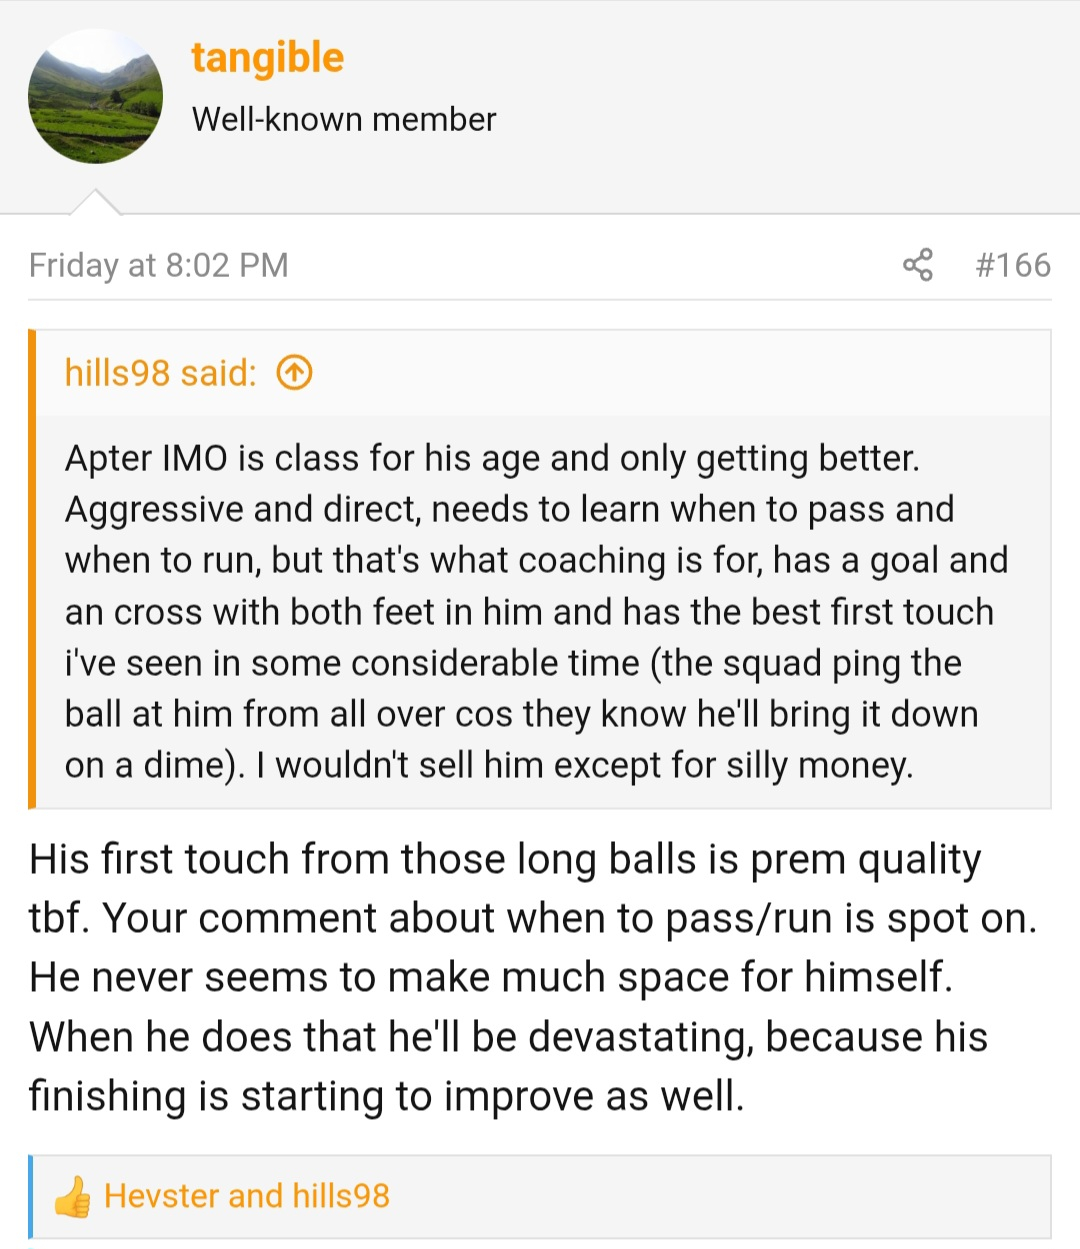
Task: Follow the hills98 said quote link
Action: click(x=160, y=373)
